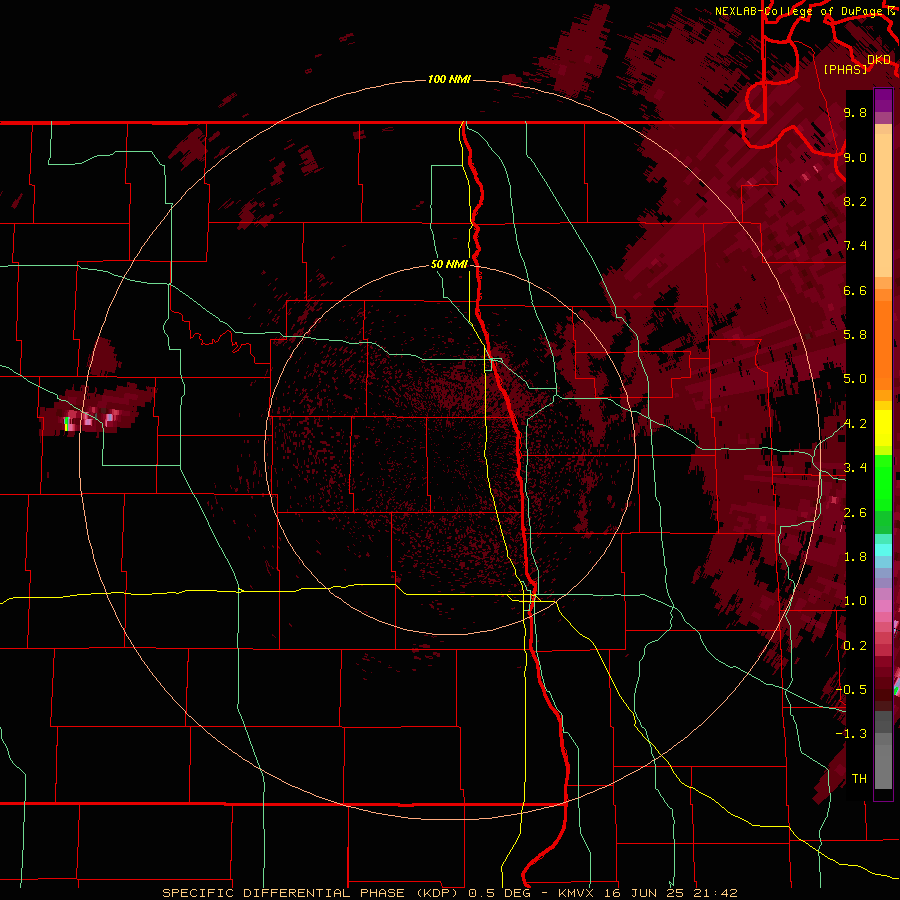Screen dimensions: 900x900
Task: Click the 1.8 value on color scale
Action: tap(855, 557)
